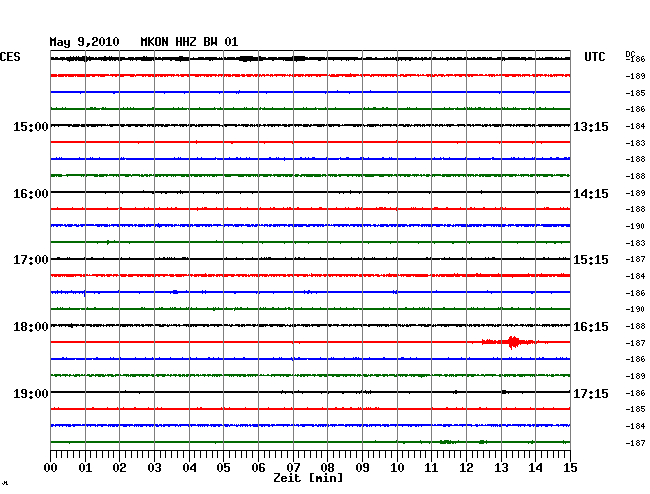This screenshot has width=650, height=494.
Task: Click minute tick label 03
Action: click(x=155, y=468)
